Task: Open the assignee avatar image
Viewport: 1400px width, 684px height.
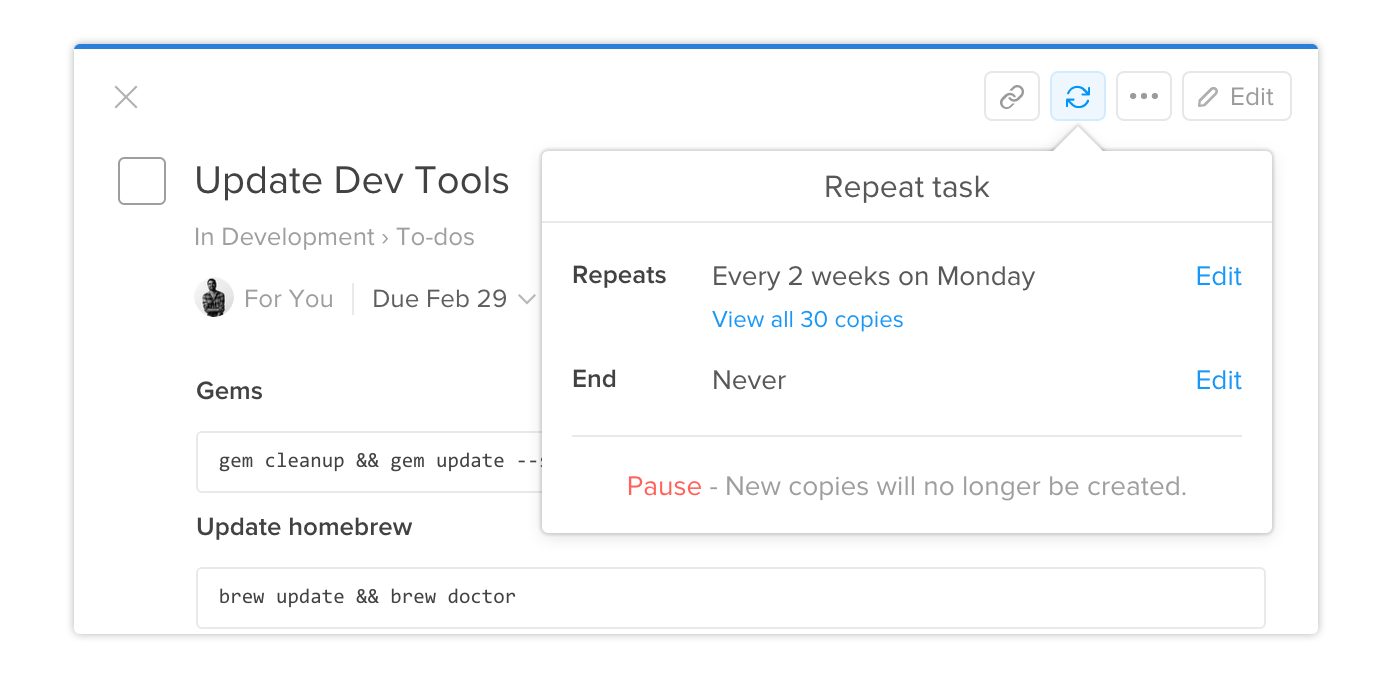Action: point(213,297)
